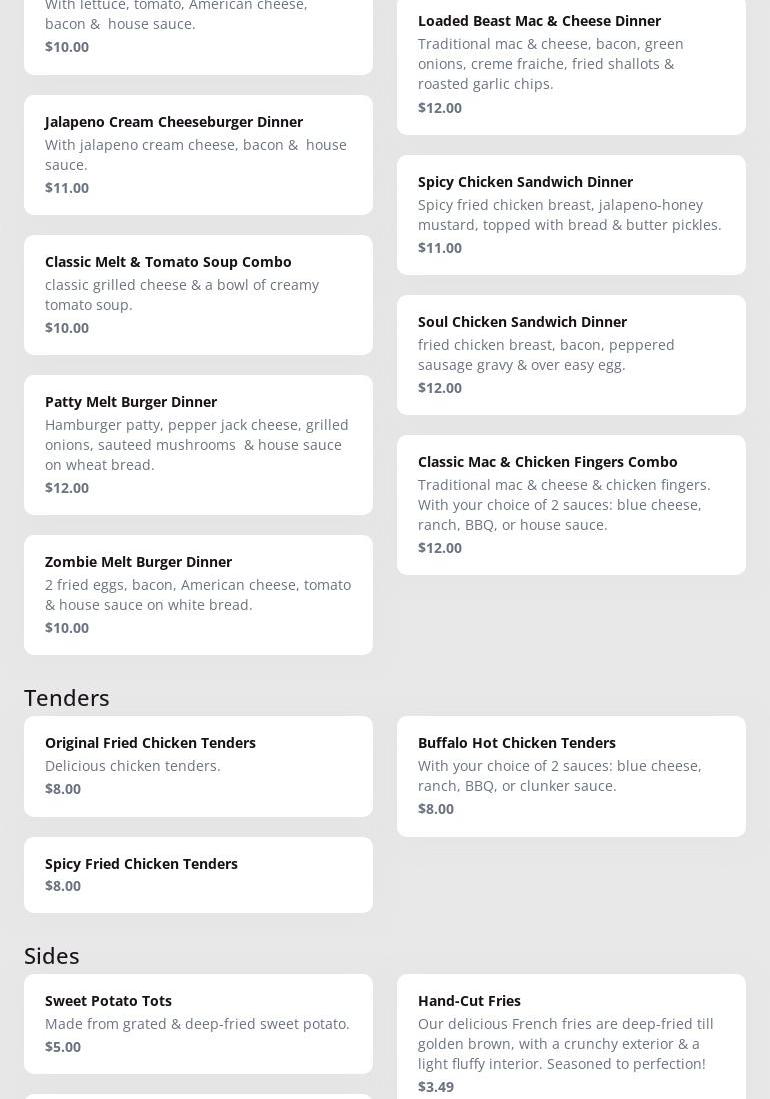Select the Jalapeno Cream Cheeseburger Dinner card
The image size is (770, 1099).
[x=198, y=154]
